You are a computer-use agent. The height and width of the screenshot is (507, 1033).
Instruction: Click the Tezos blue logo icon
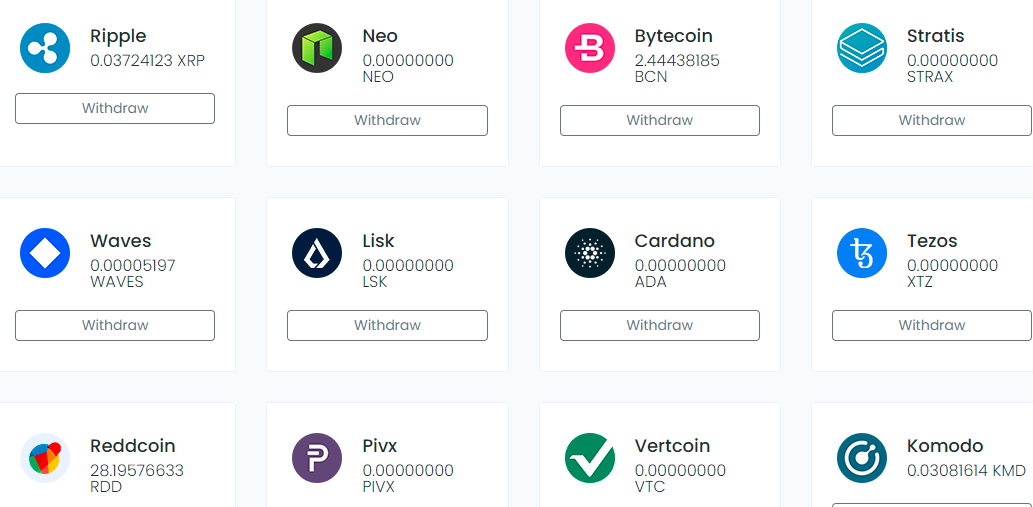(862, 253)
